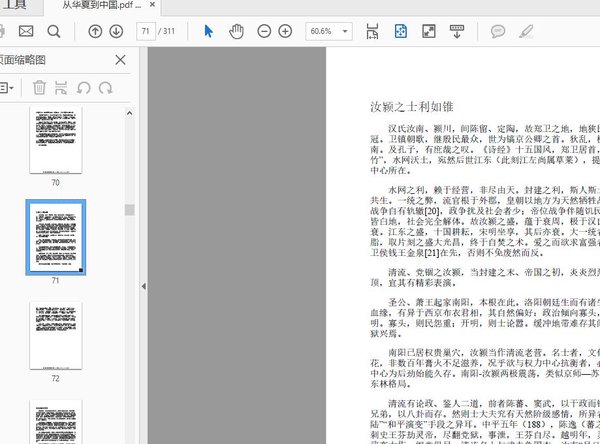Zoom out with the minus button

(264, 31)
